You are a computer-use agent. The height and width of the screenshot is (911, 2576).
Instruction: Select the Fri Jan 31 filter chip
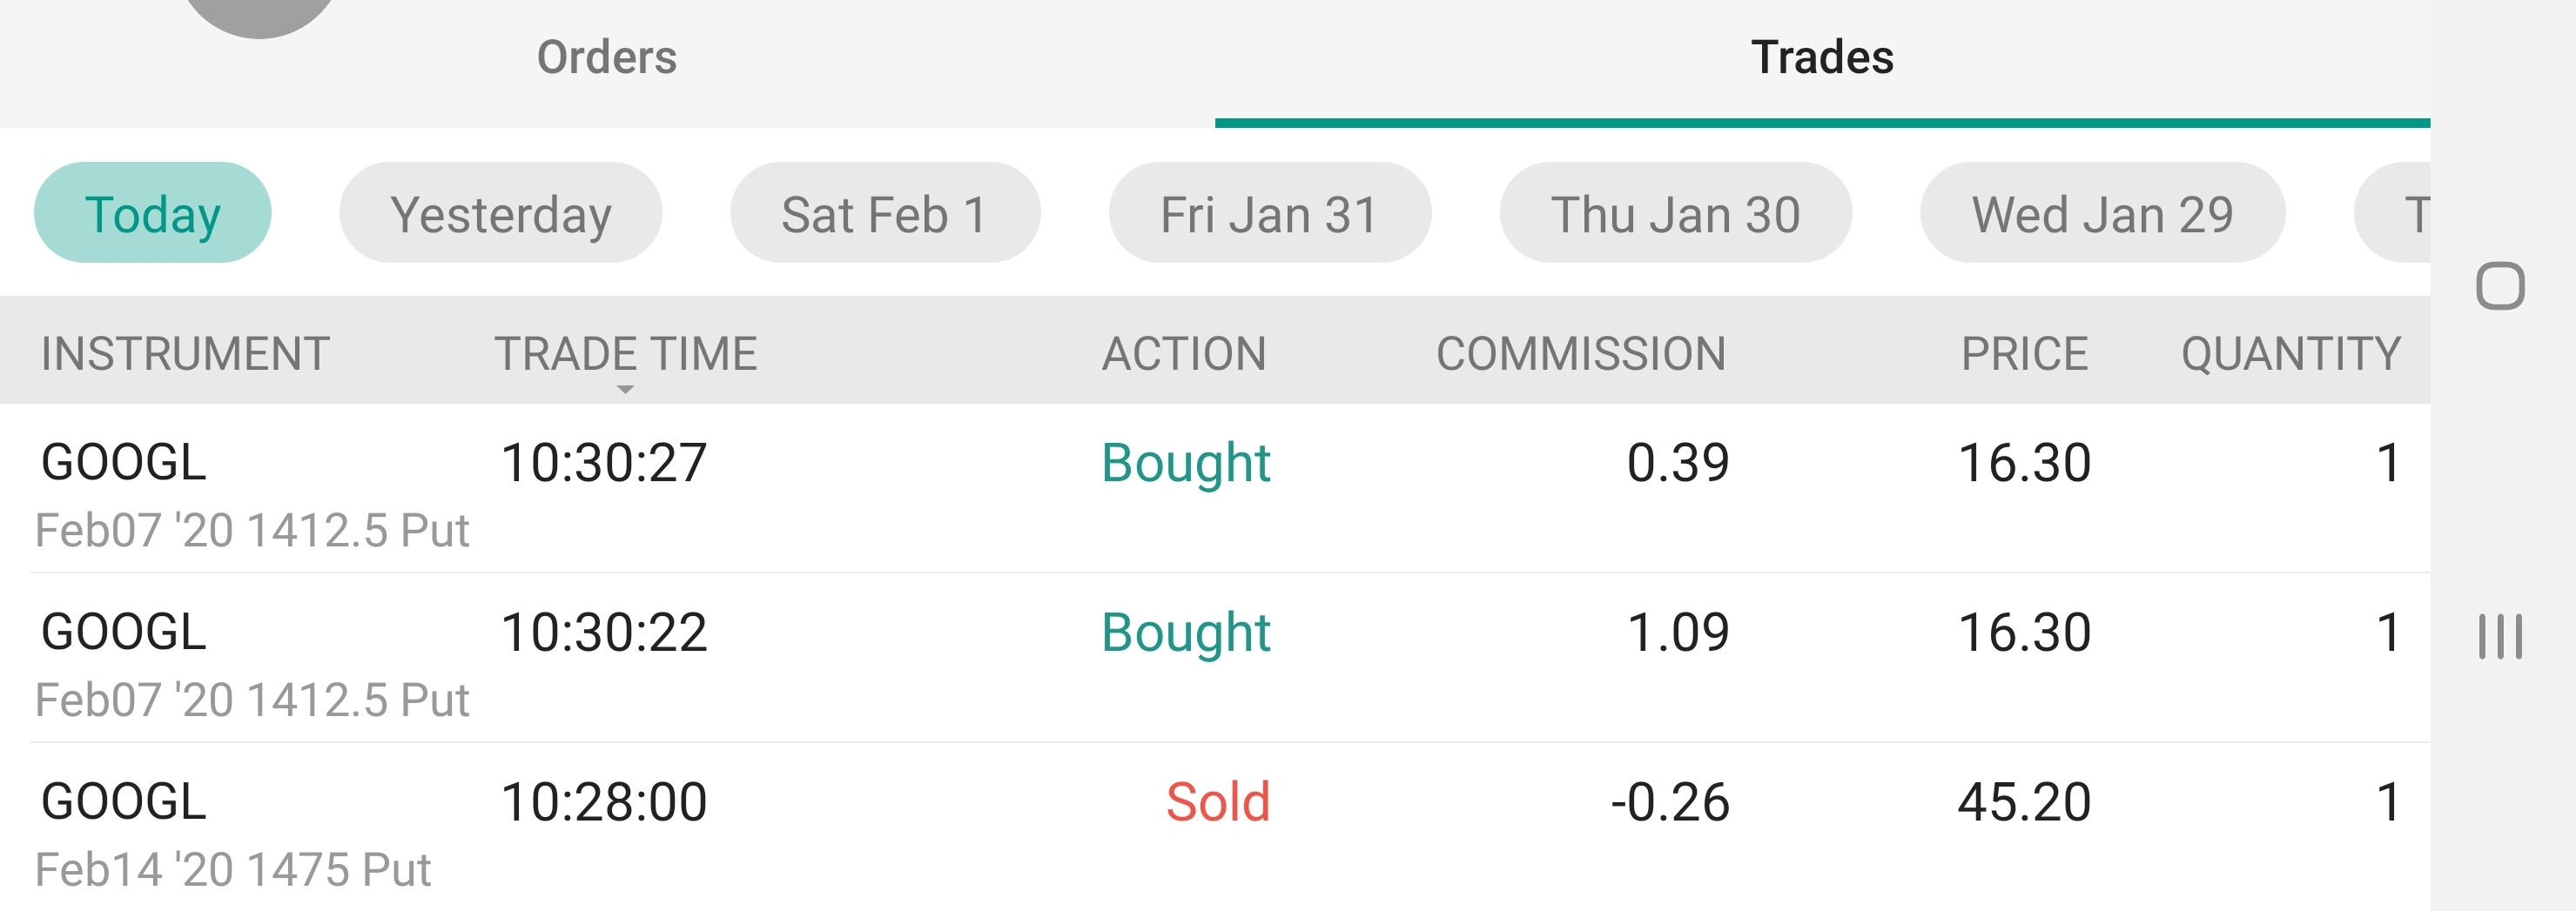pyautogui.click(x=1270, y=213)
